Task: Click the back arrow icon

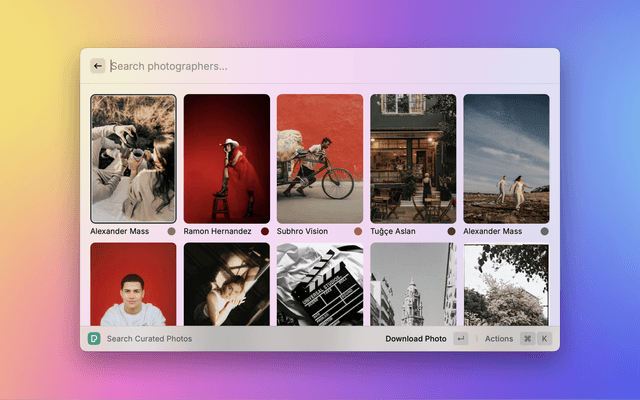Action: [x=98, y=66]
